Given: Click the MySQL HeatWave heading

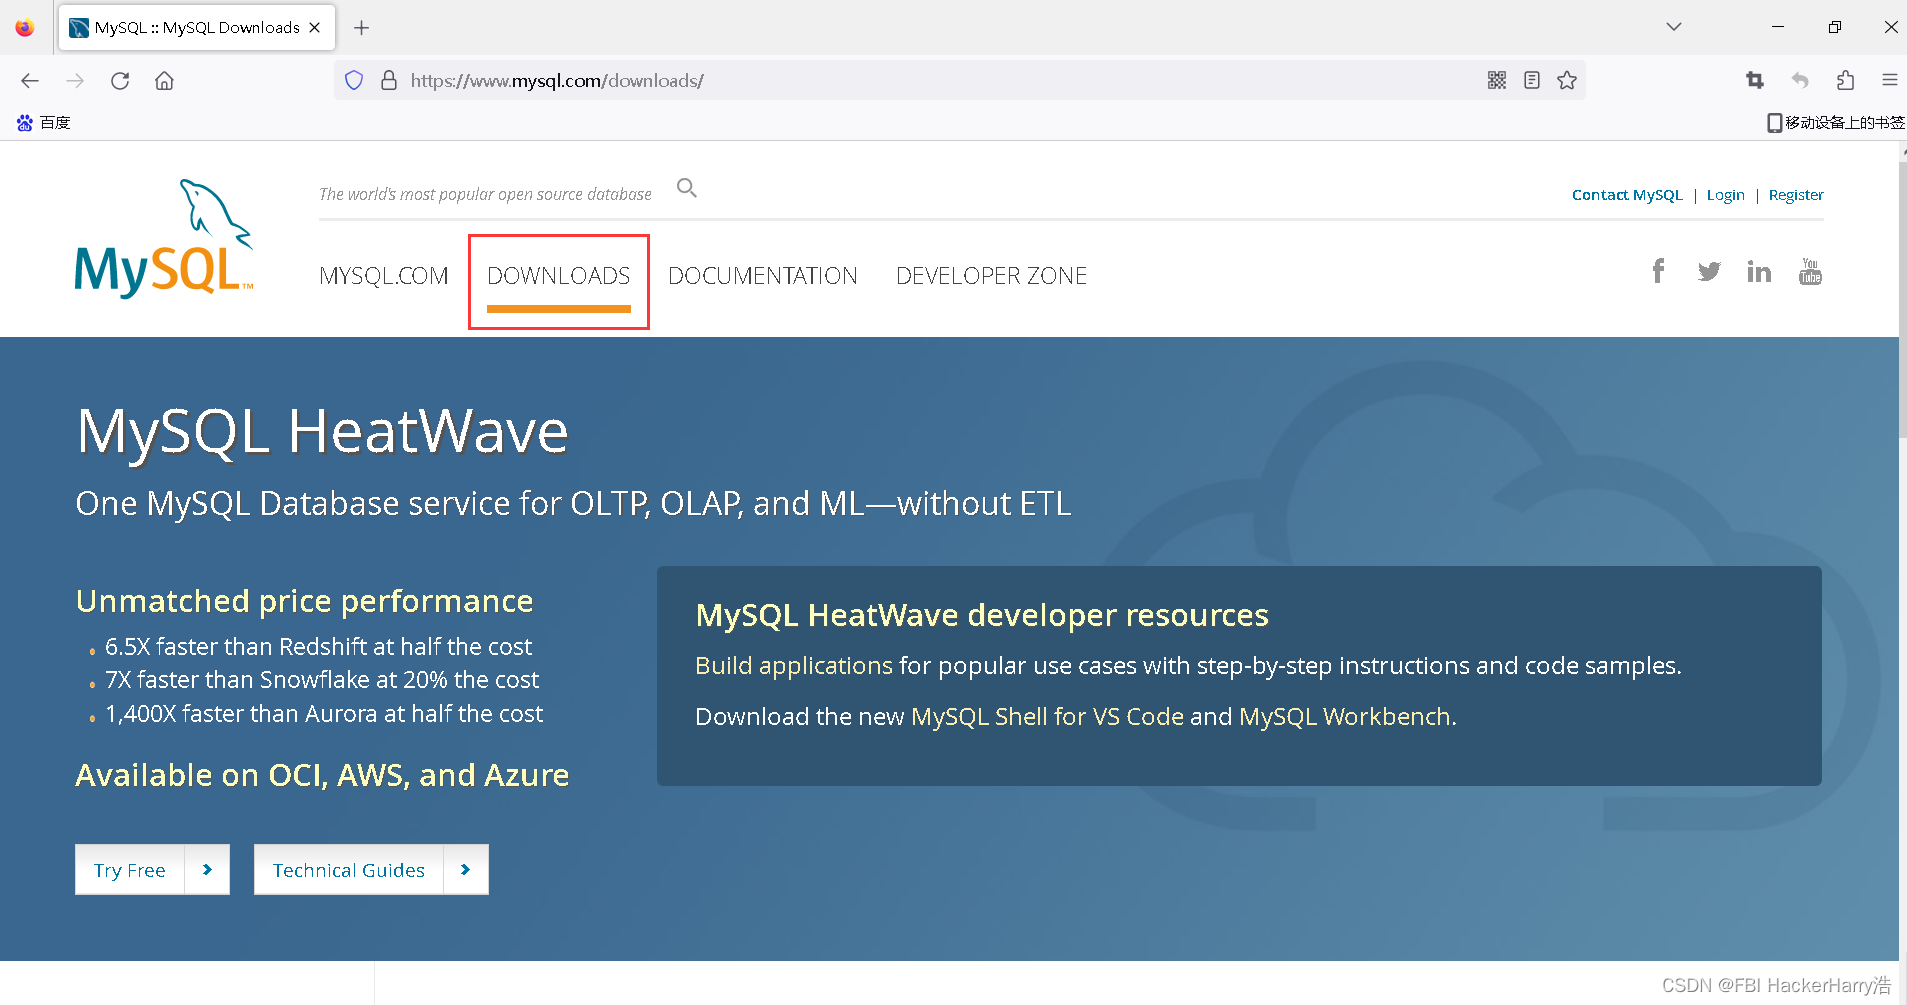Looking at the screenshot, I should pyautogui.click(x=323, y=432).
